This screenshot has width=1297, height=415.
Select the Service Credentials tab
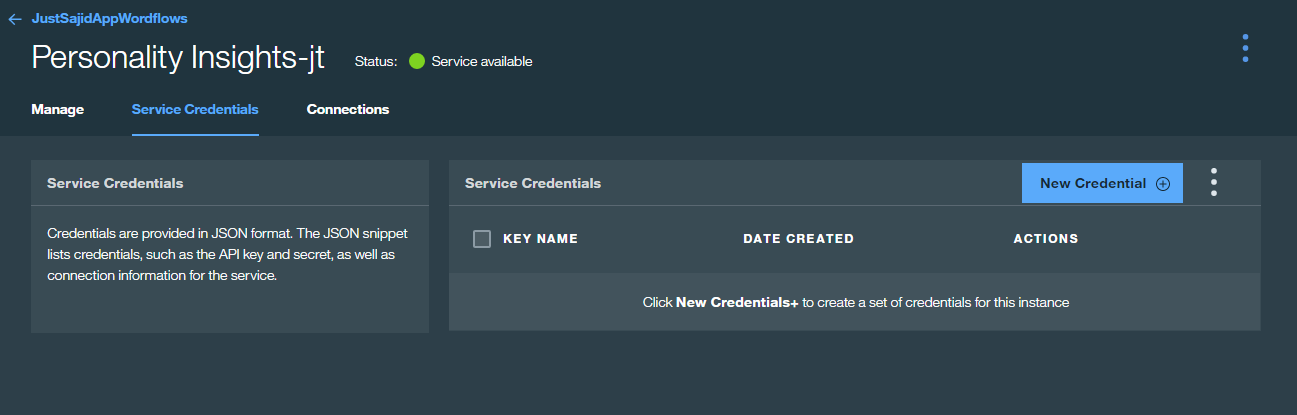(195, 109)
